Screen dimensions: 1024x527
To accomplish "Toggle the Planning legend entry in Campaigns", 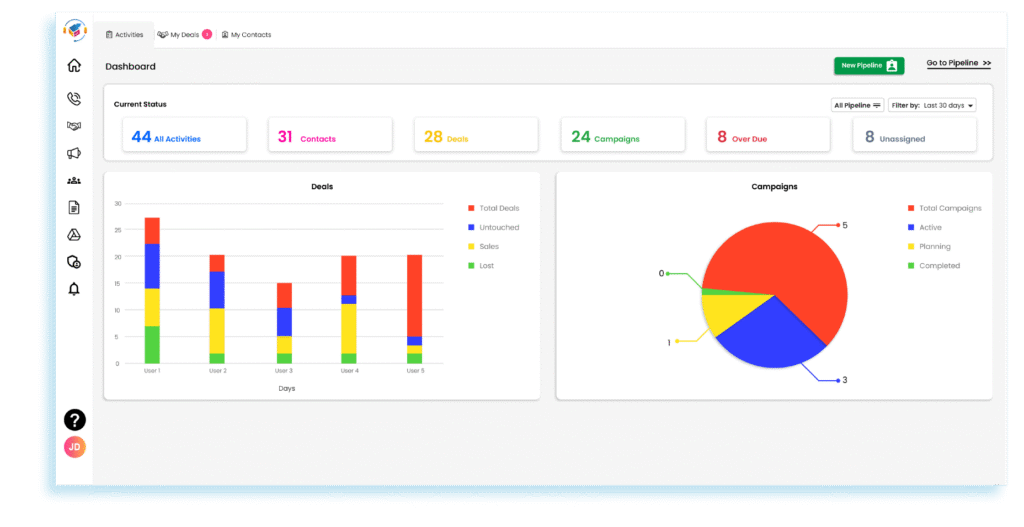I will [929, 246].
